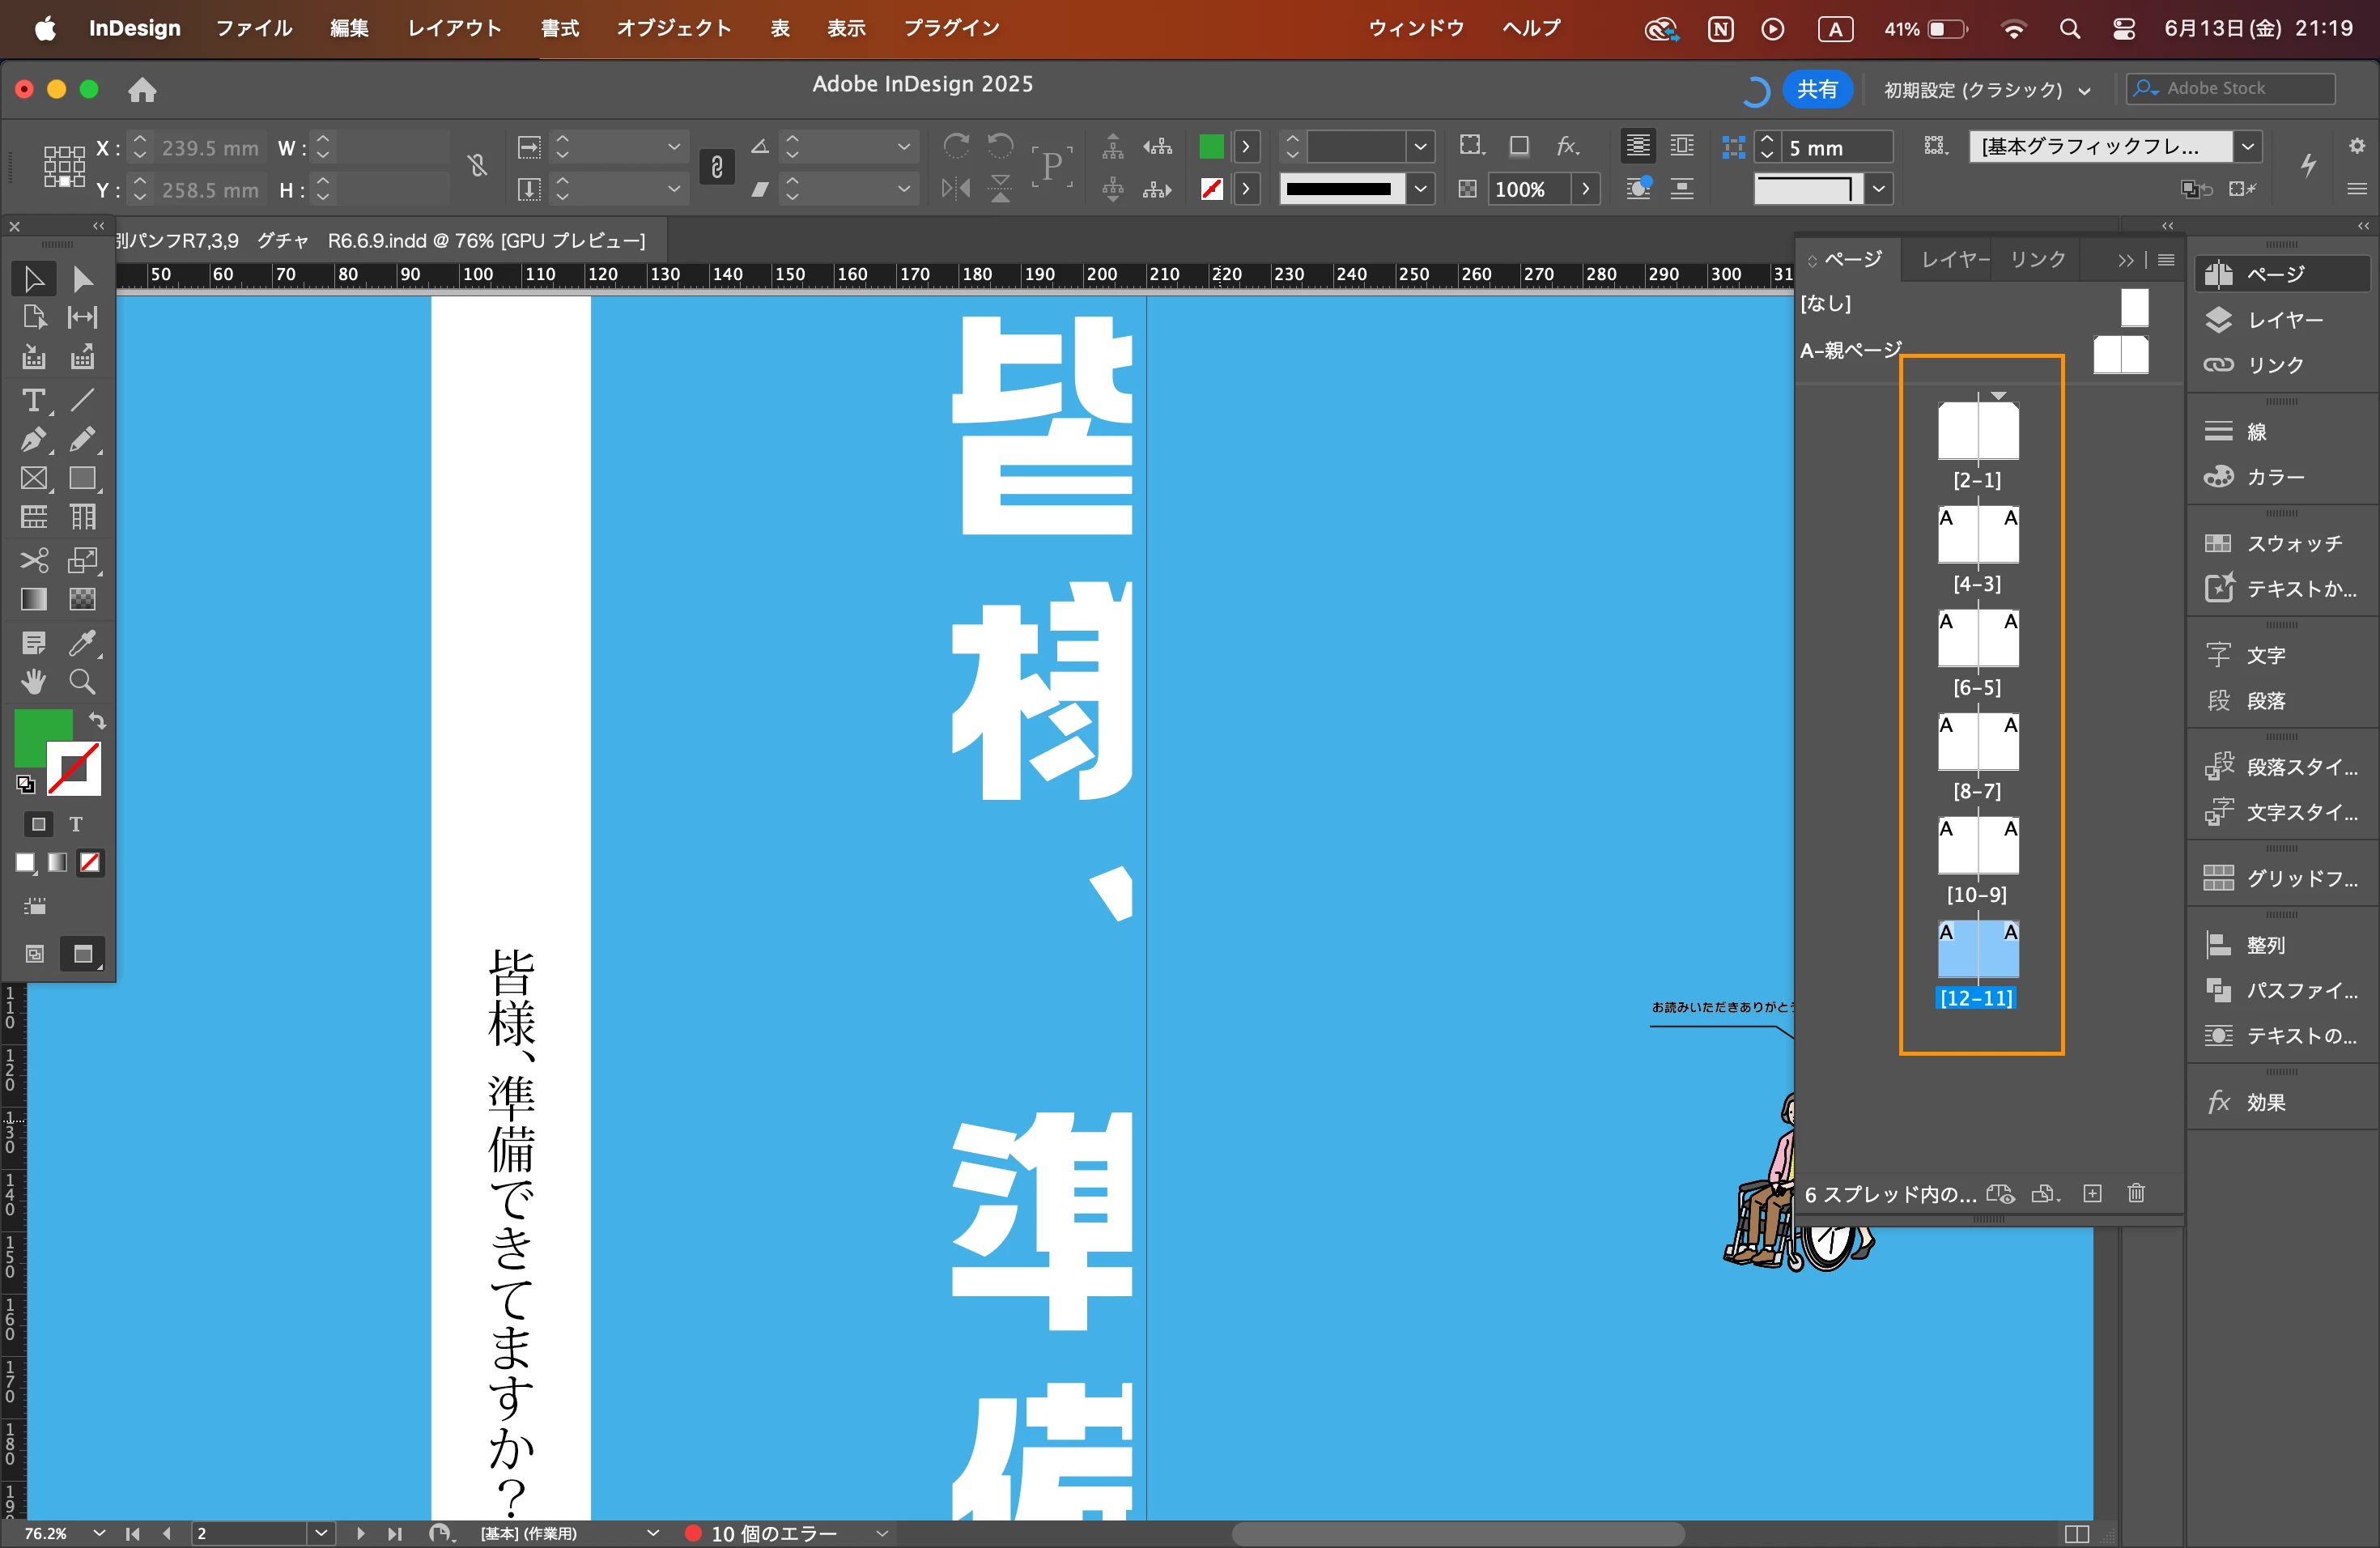
Task: Select the [12-11] spread thumbnail
Action: (x=1977, y=949)
